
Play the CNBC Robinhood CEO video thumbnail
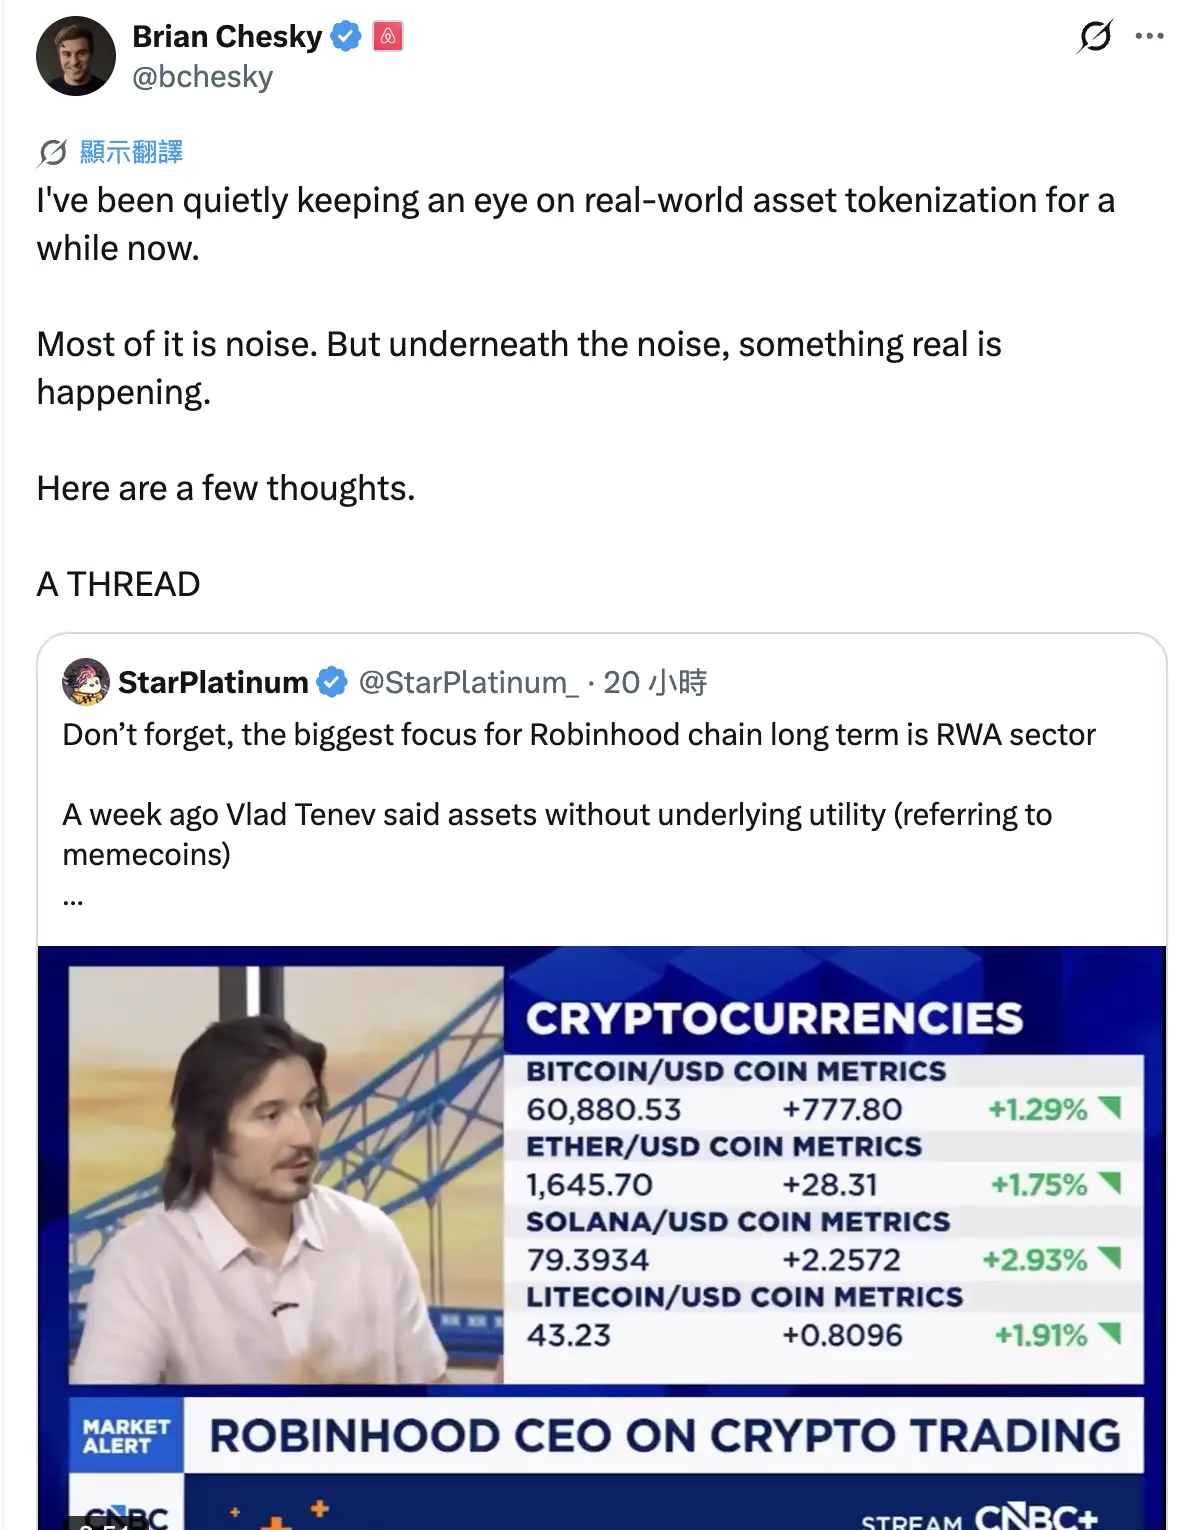click(x=602, y=1238)
